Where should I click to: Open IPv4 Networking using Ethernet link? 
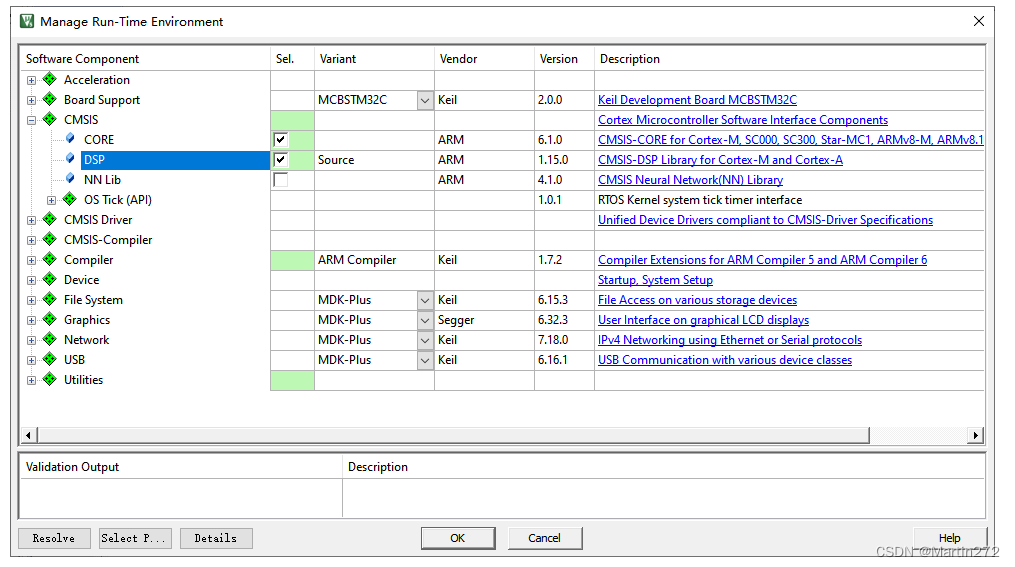(x=730, y=340)
